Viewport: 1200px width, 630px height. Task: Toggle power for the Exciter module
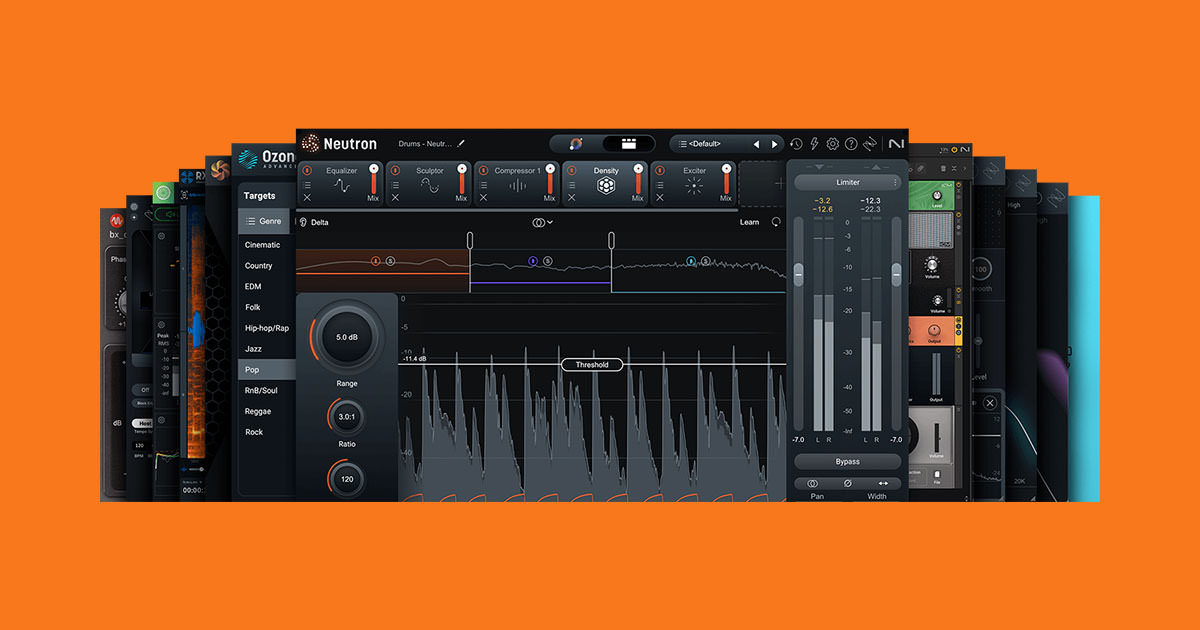(x=659, y=170)
